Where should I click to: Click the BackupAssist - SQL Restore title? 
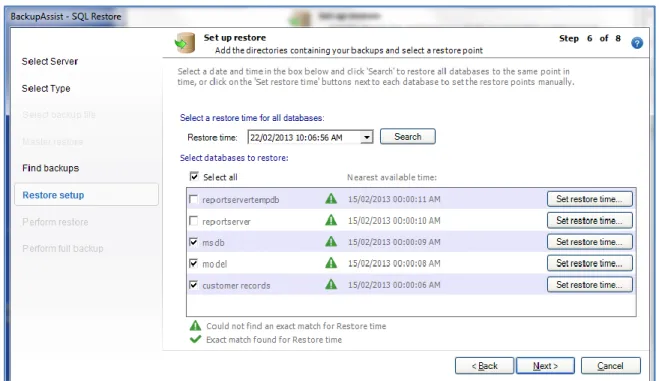coord(66,16)
